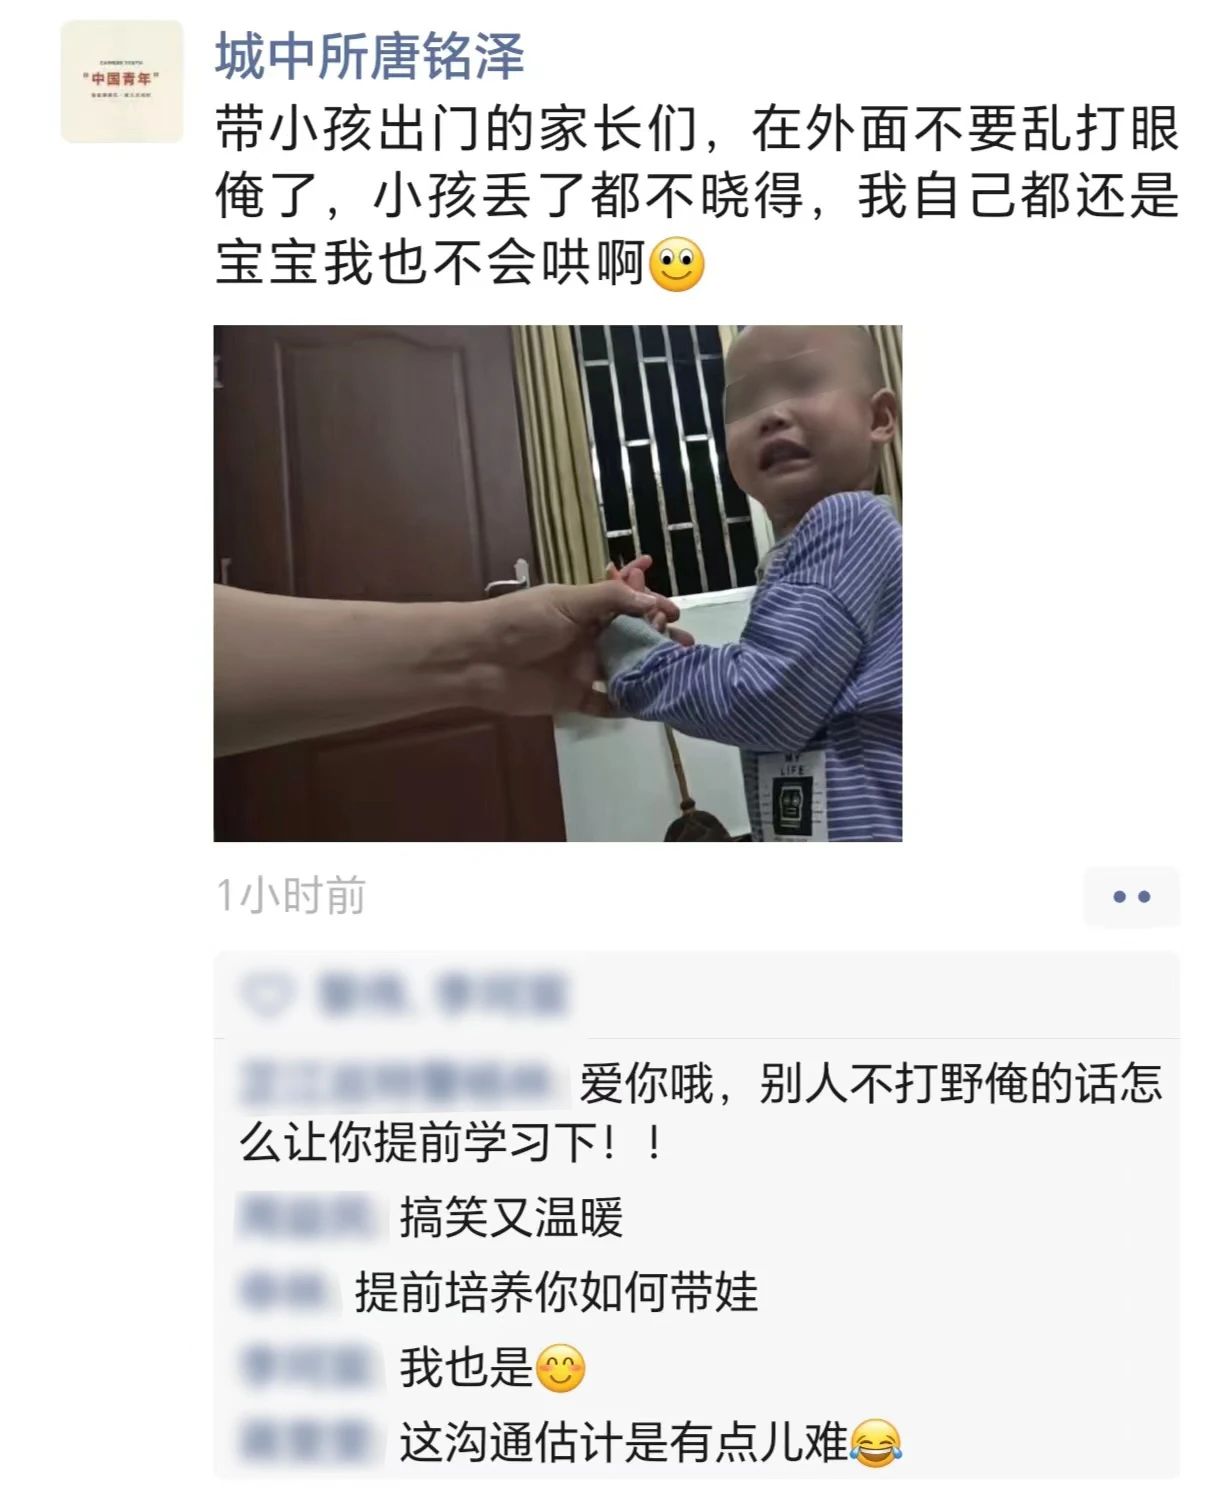Open blurred commenter name before 搞笑又温暖
The width and height of the screenshot is (1223, 1492).
310,1218
